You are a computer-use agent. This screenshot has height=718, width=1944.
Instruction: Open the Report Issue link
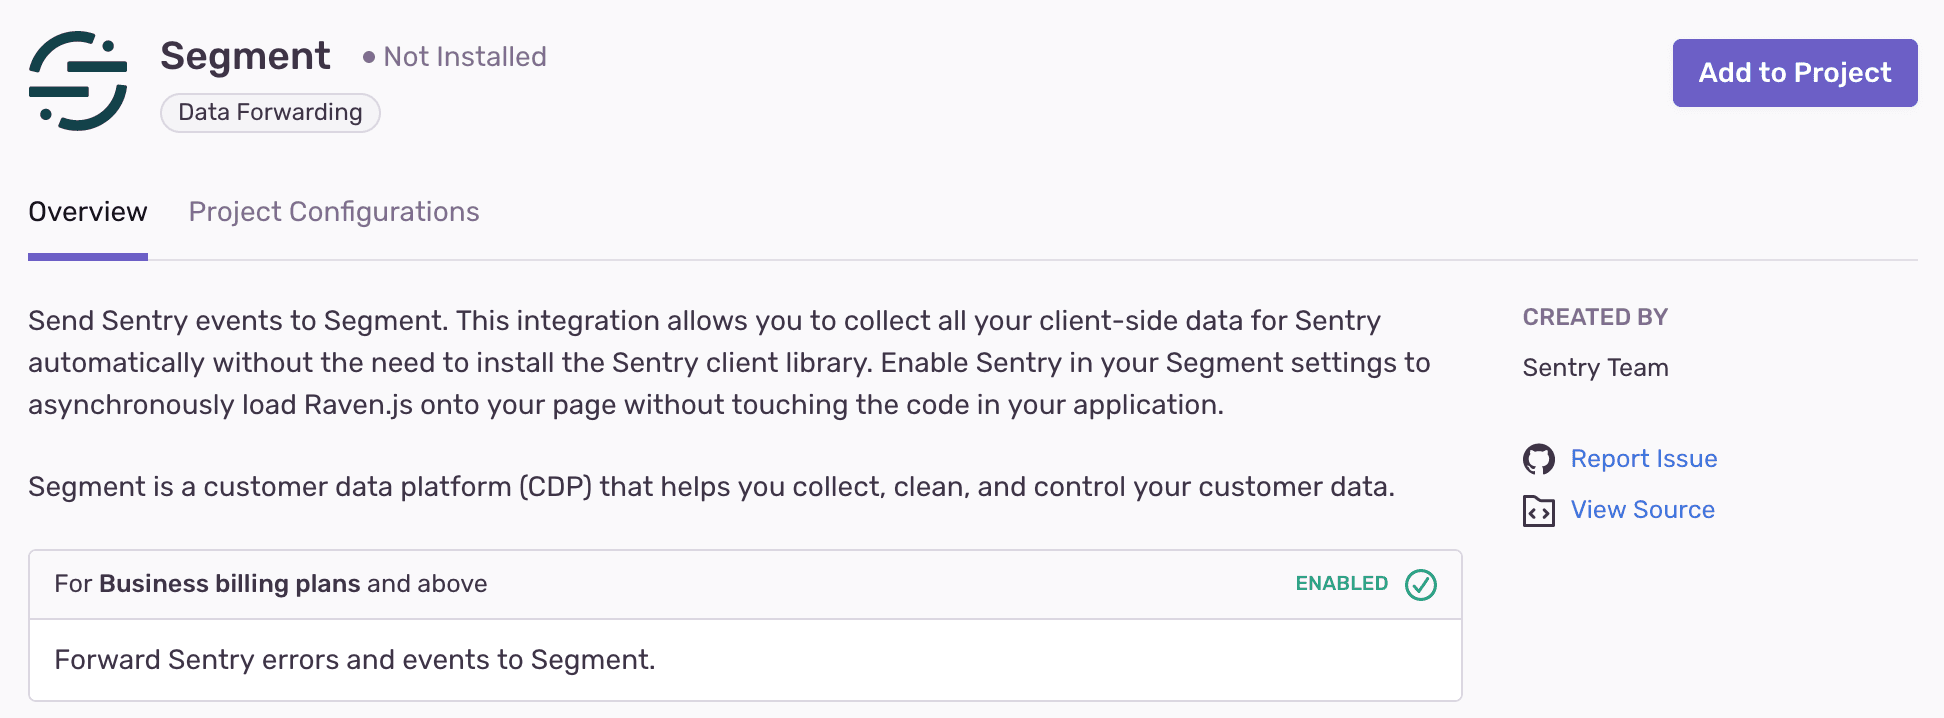pos(1643,458)
